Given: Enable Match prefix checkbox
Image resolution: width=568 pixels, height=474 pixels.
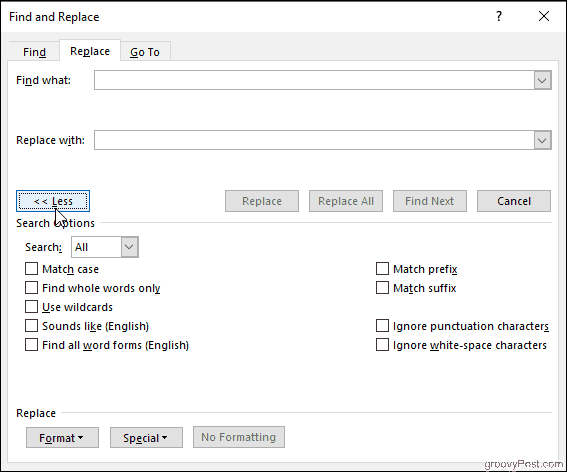Looking at the screenshot, I should point(382,269).
